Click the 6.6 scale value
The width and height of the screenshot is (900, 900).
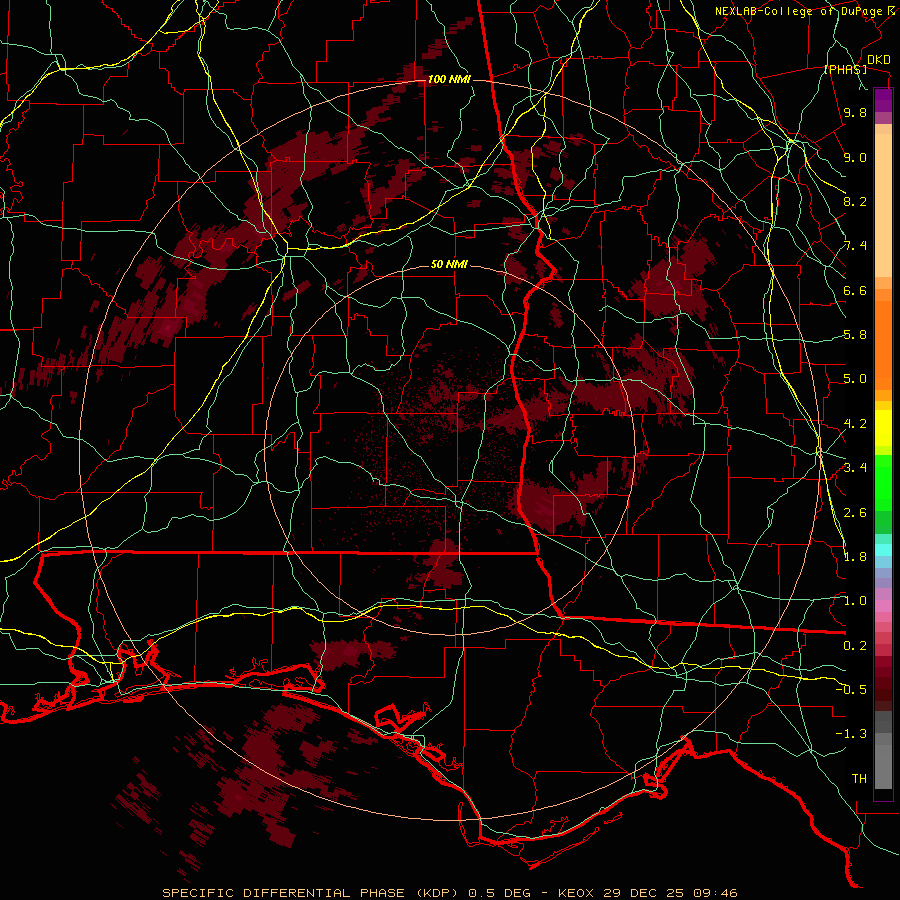tap(855, 290)
